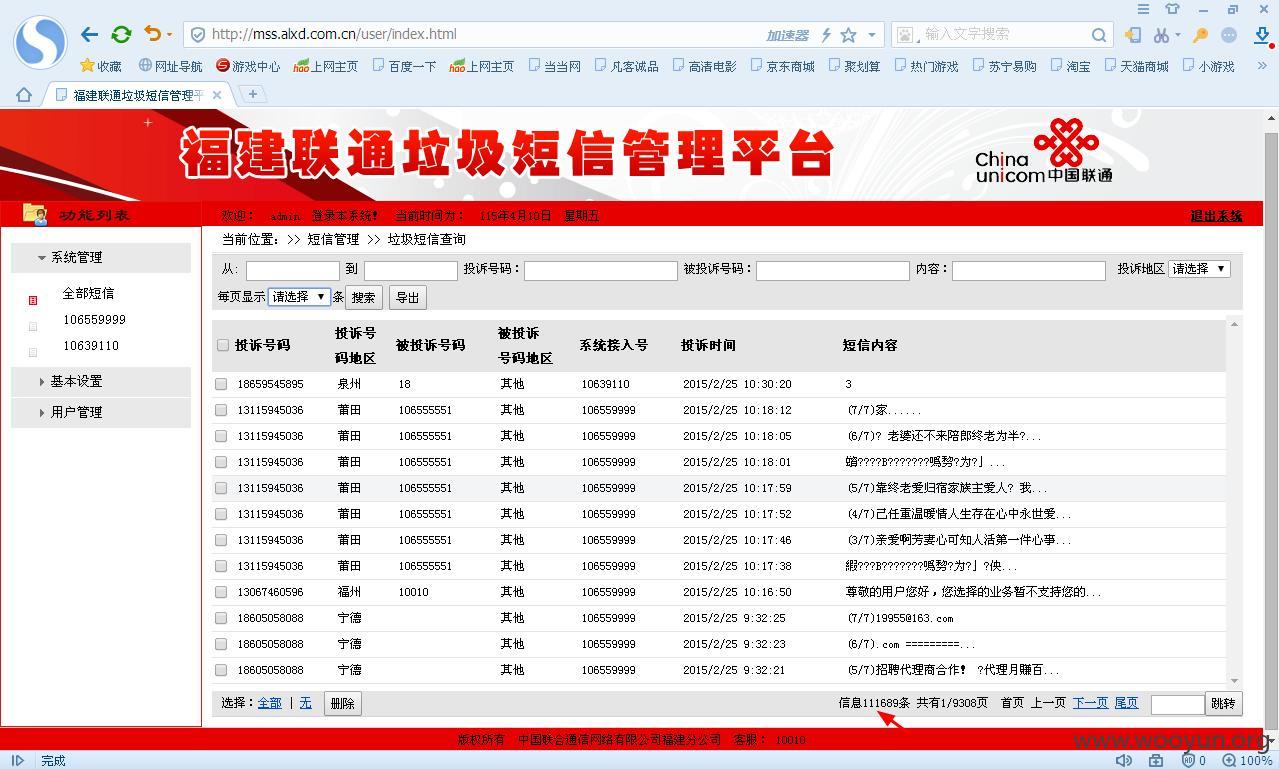
Task: Open the 天猫商城 bookmark
Action: [x=1136, y=66]
